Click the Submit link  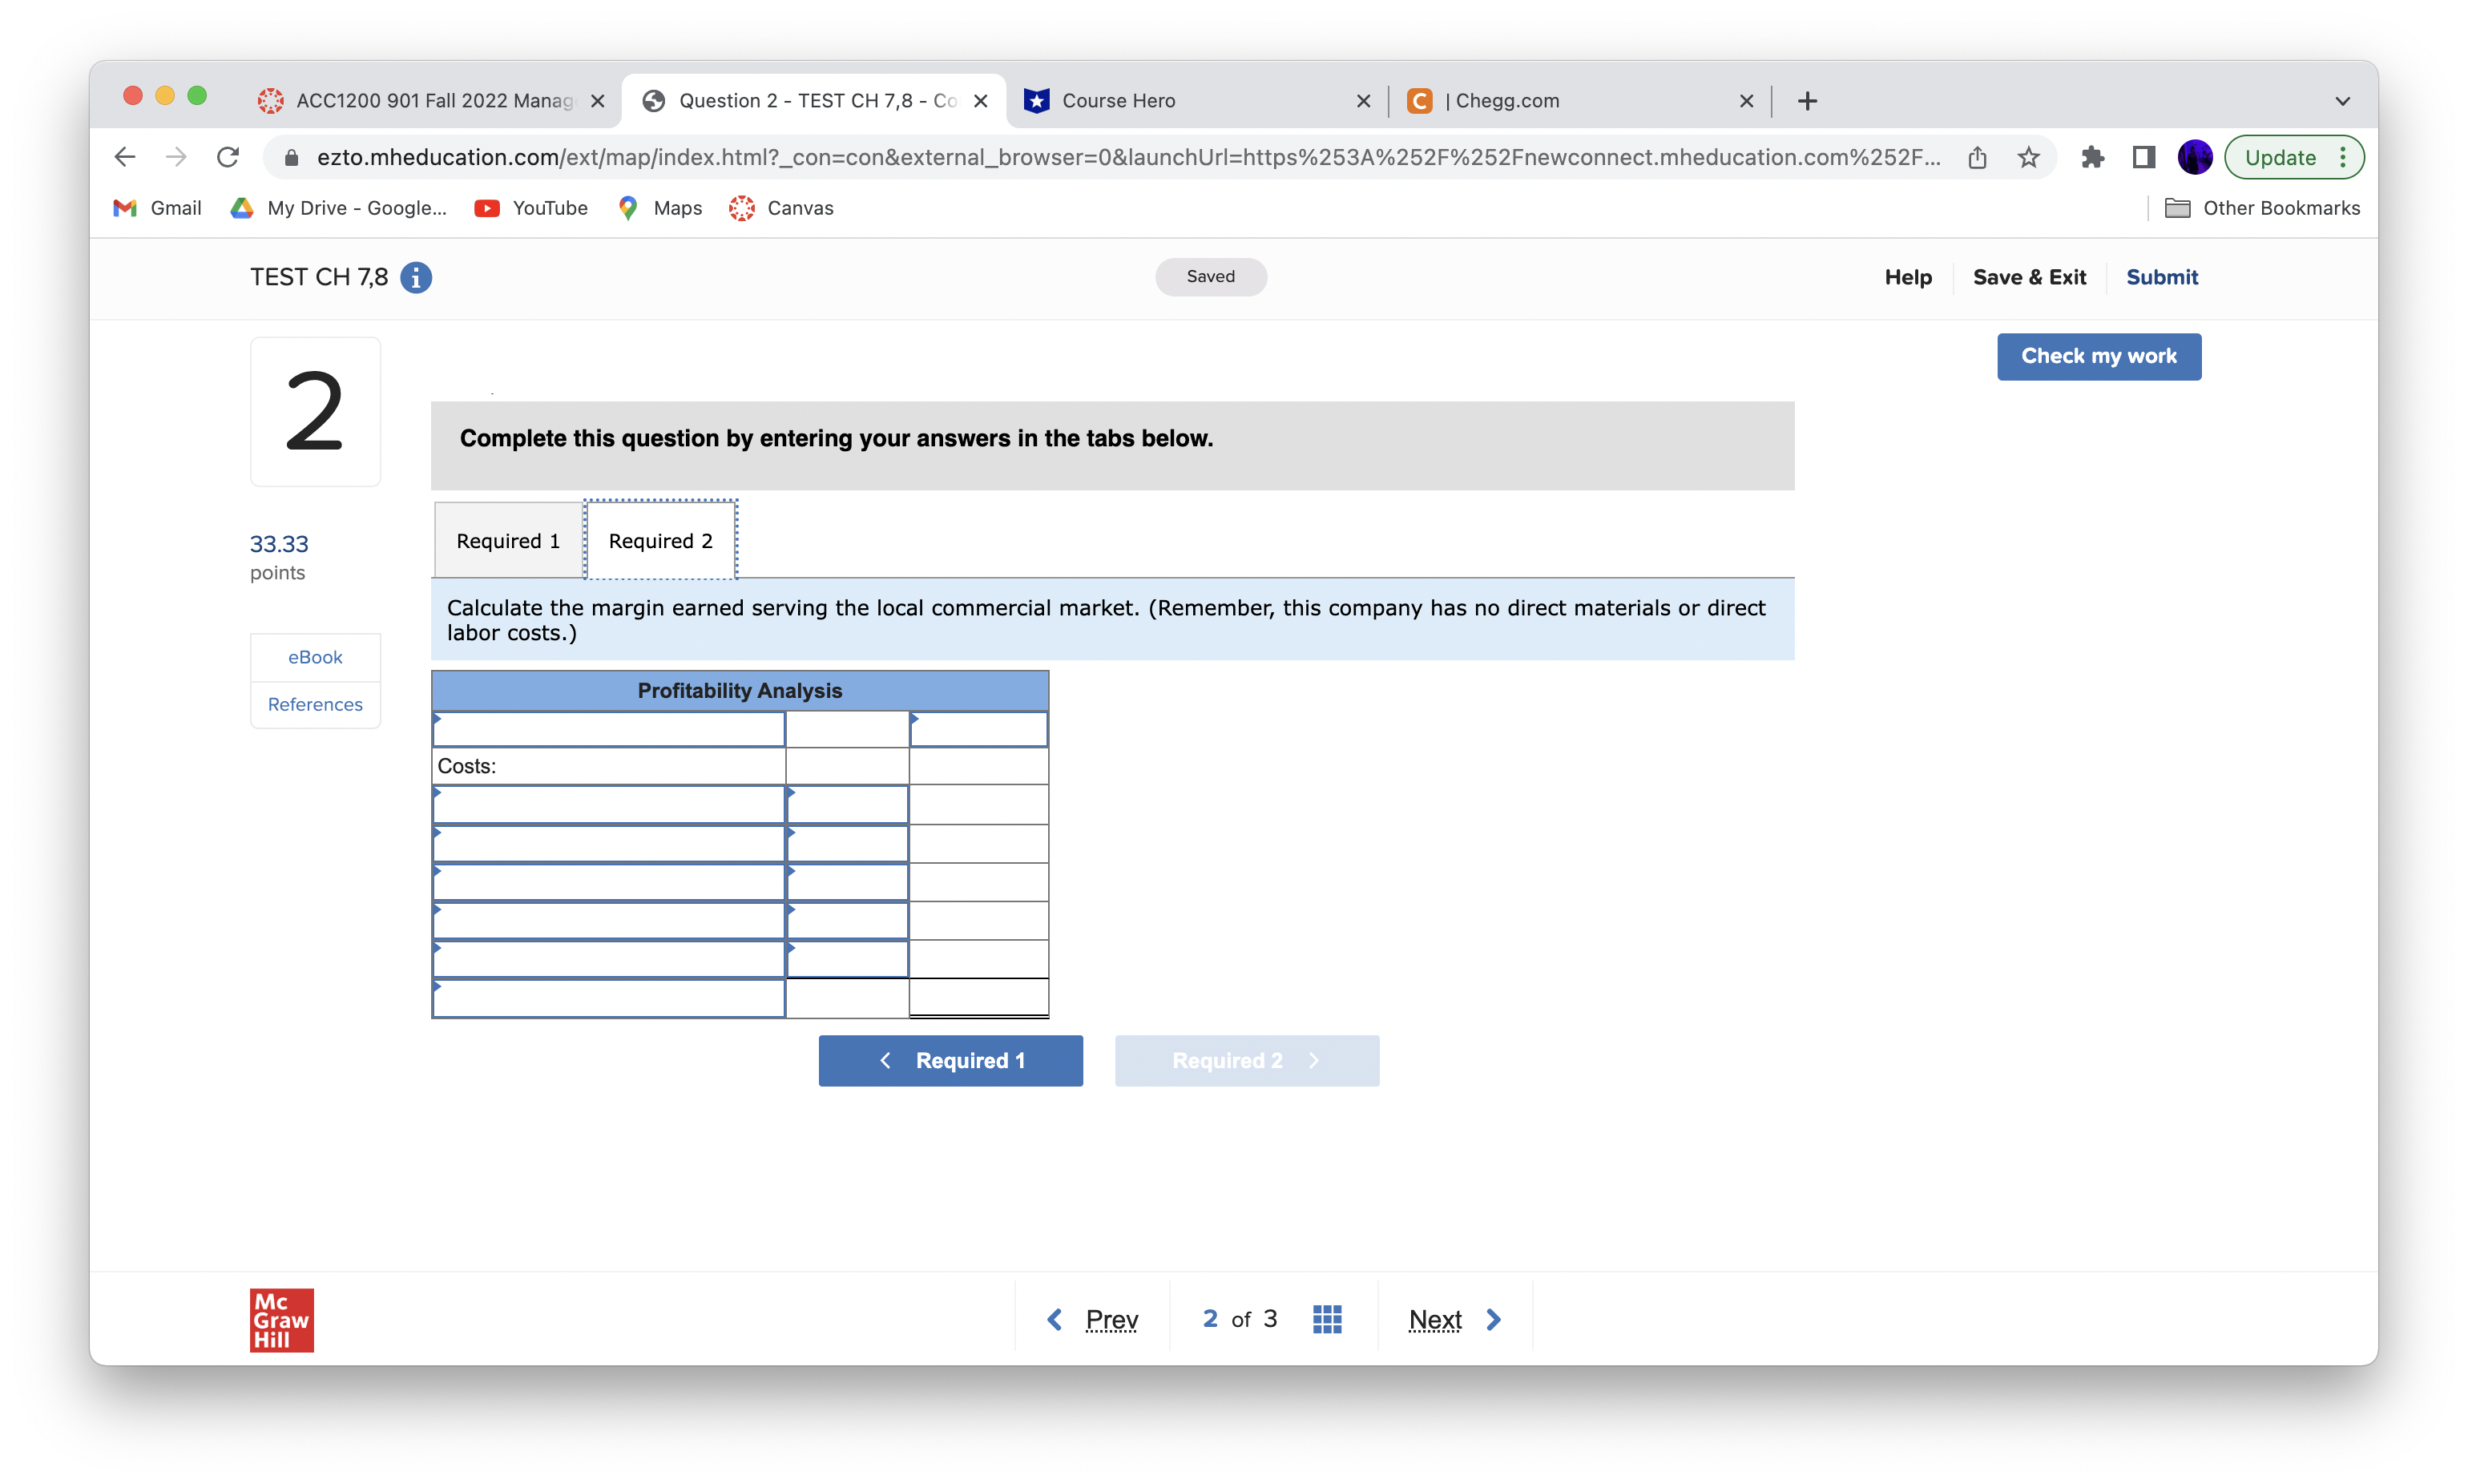coord(2161,277)
